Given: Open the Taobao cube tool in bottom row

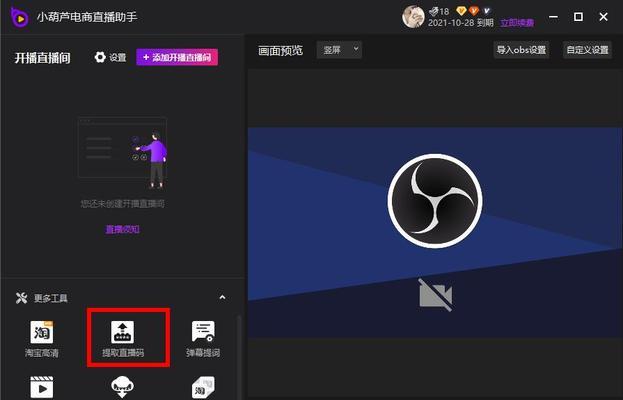Looking at the screenshot, I should (203, 387).
